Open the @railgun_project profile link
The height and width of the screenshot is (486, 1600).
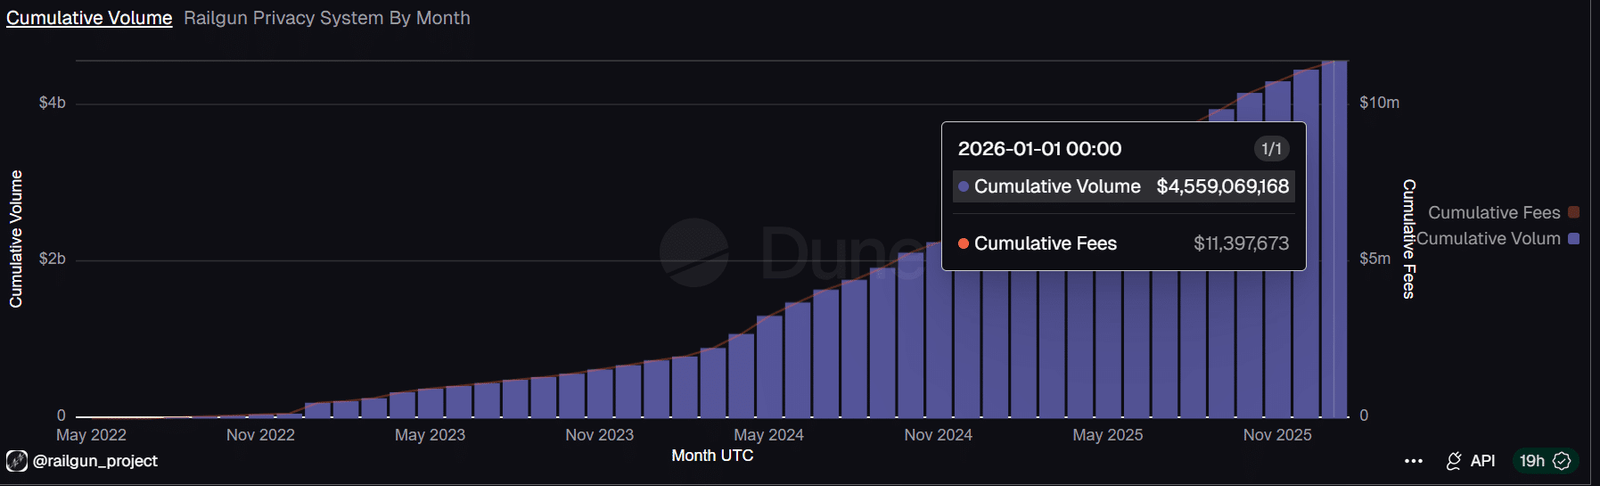click(95, 461)
